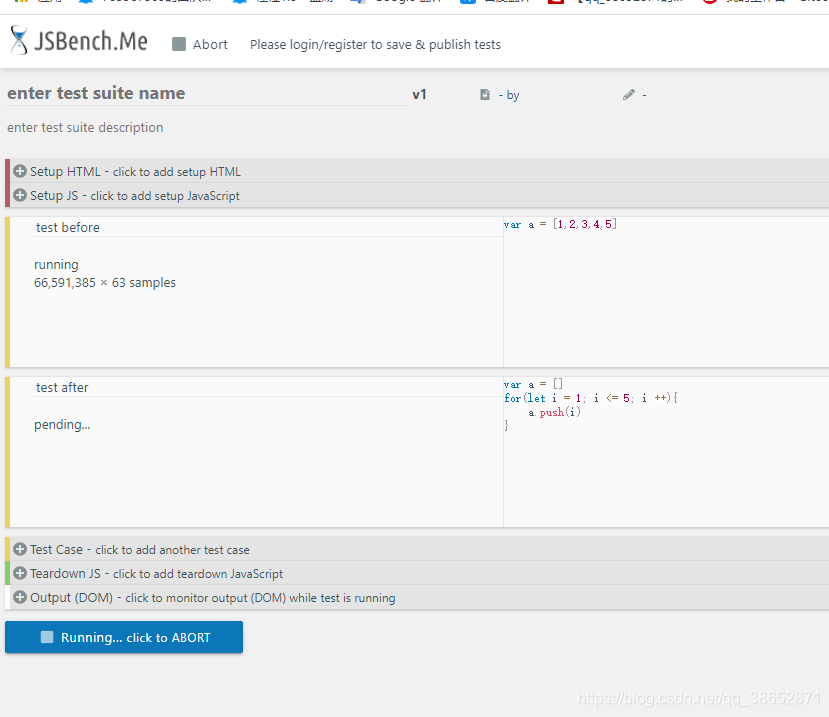Viewport: 829px width, 717px height.
Task: Expand Teardown JS plus icon
Action: 20,573
